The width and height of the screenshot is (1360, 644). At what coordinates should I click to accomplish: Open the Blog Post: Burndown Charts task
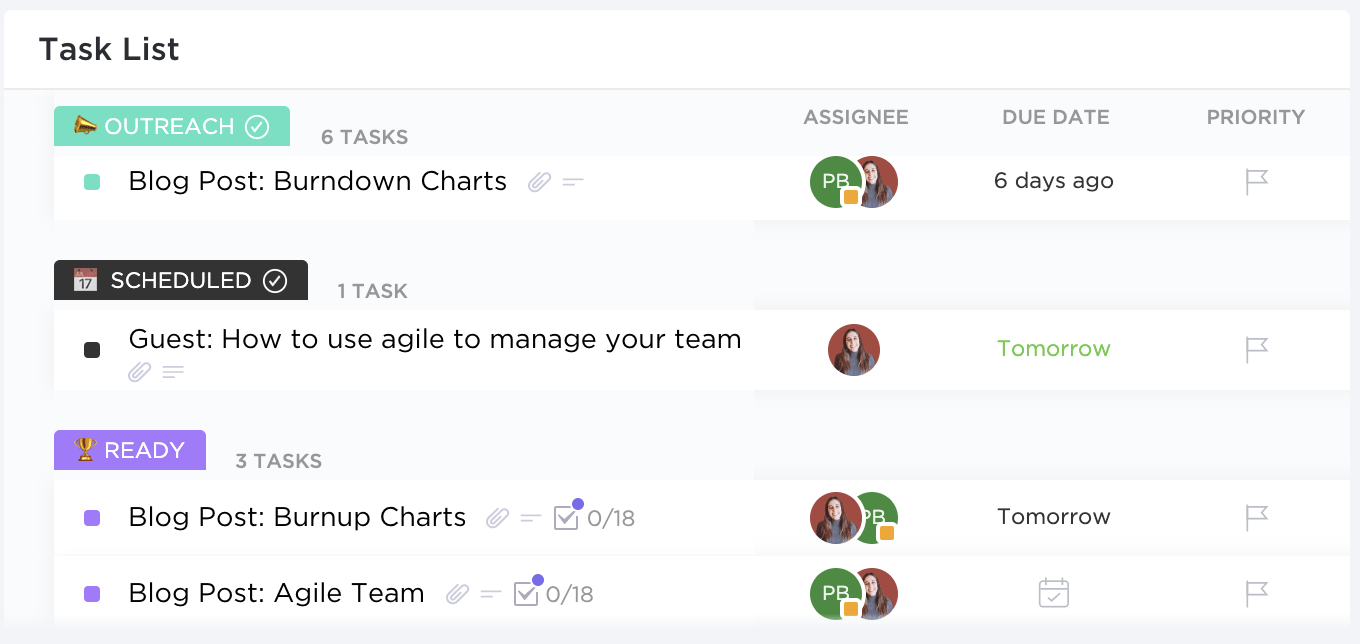[x=317, y=181]
